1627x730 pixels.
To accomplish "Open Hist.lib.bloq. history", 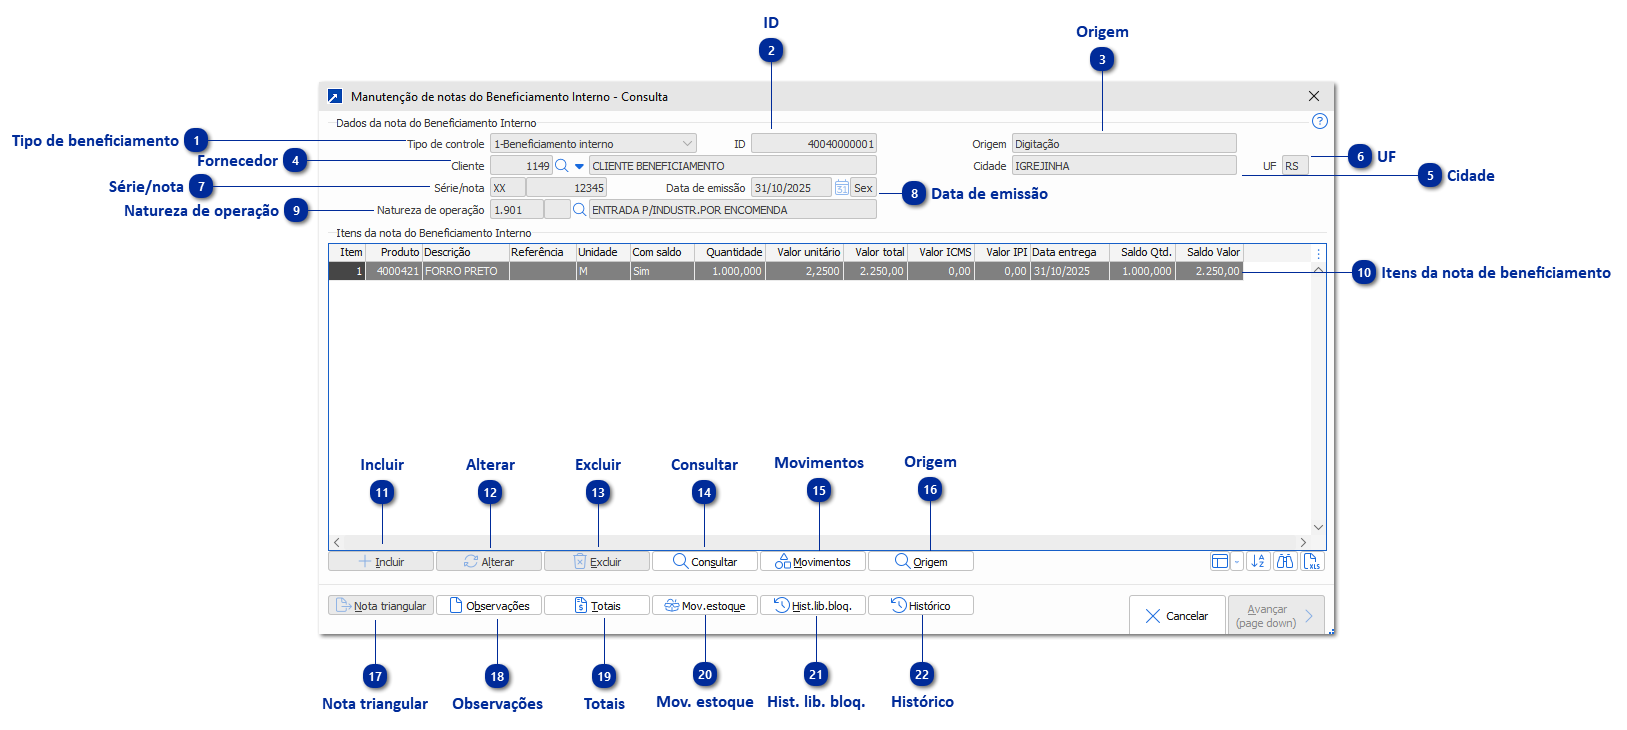I will click(x=813, y=606).
